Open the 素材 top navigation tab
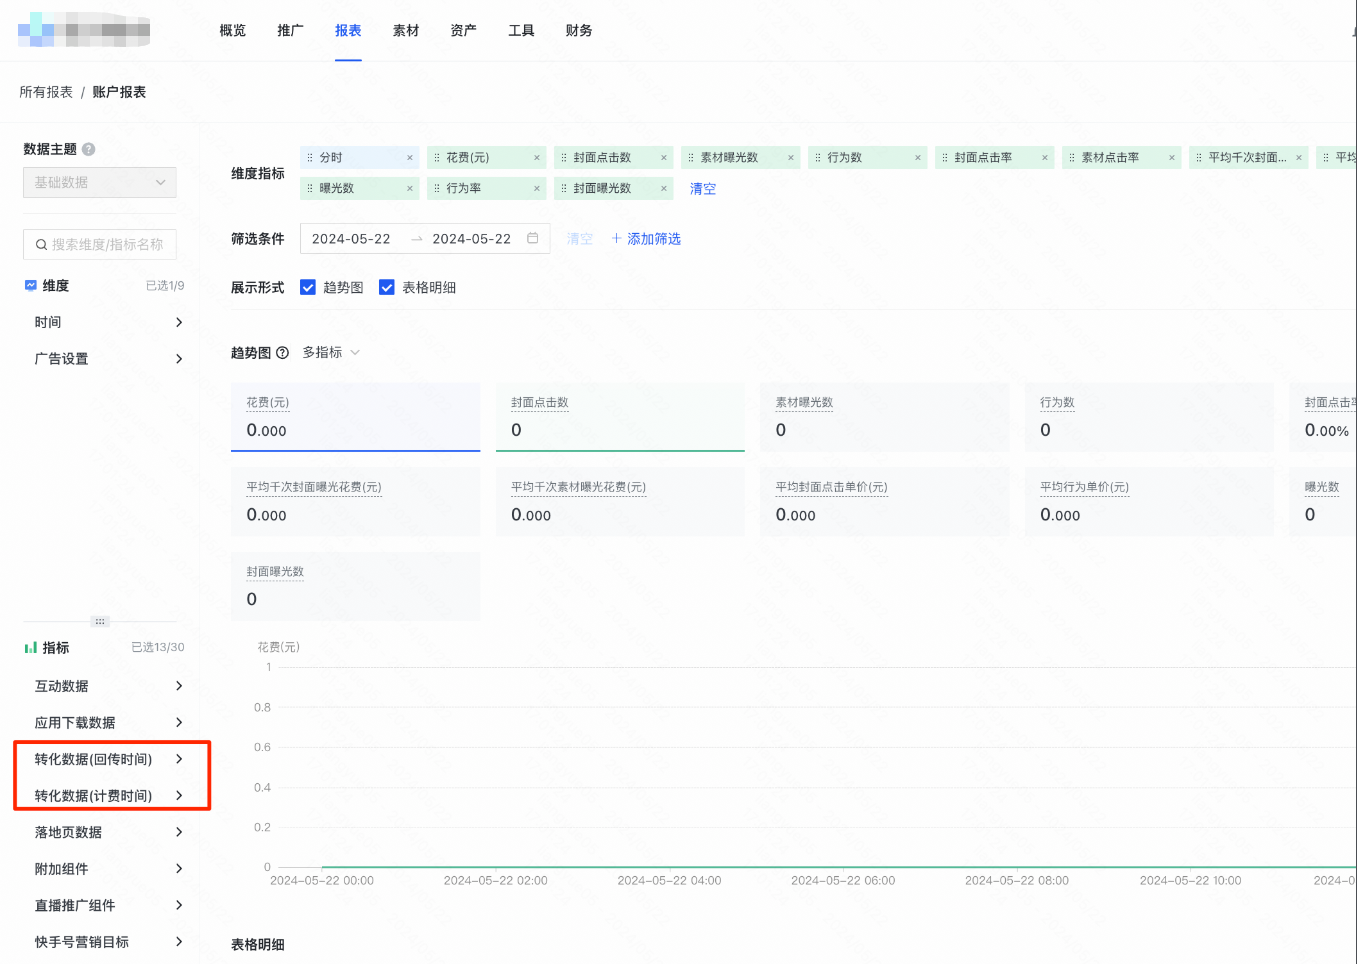Image resolution: width=1357 pixels, height=964 pixels. [406, 31]
